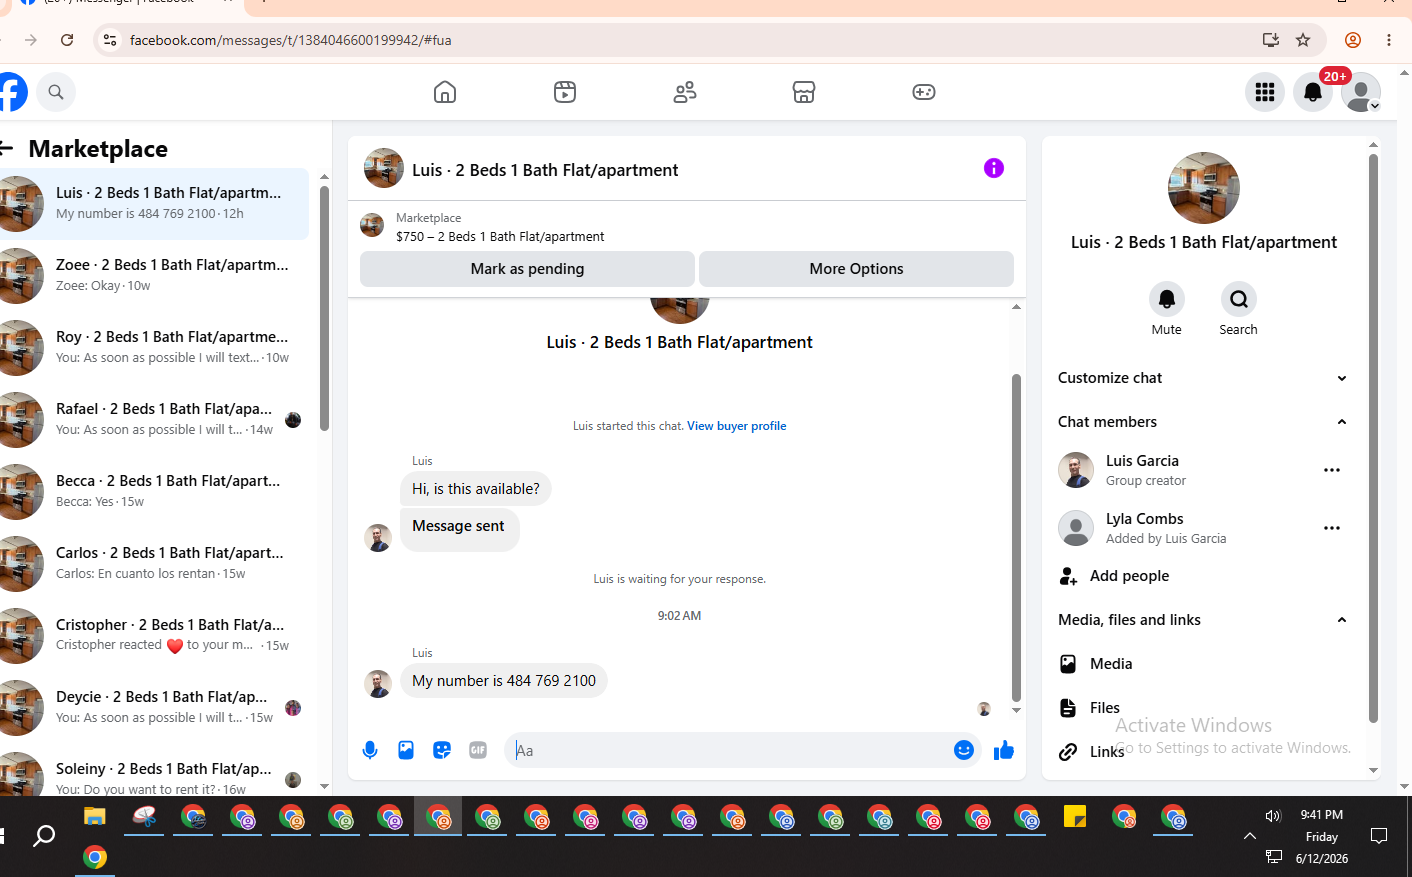Collapse the Chat members section
This screenshot has width=1412, height=877.
[1204, 422]
